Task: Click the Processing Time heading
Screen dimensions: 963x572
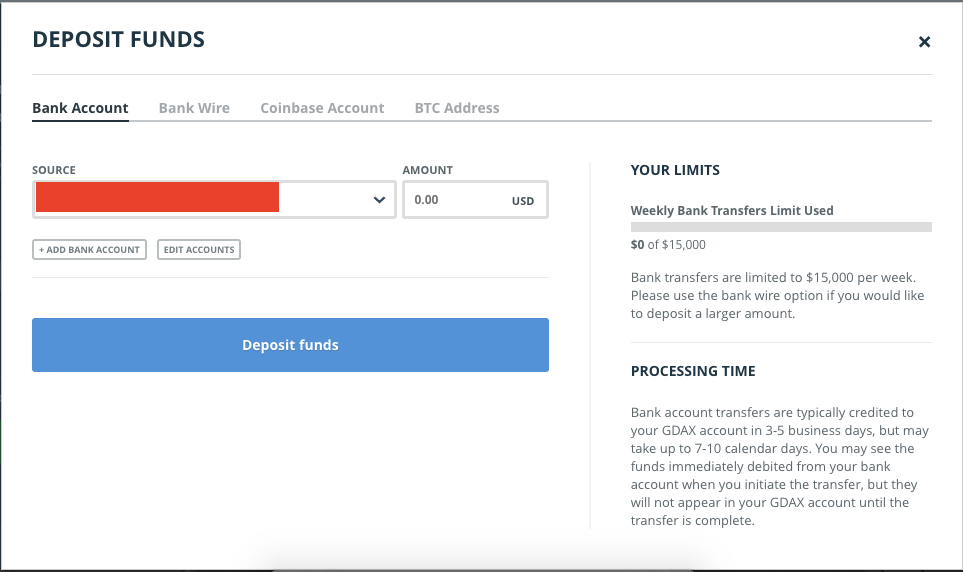Action: coord(693,371)
